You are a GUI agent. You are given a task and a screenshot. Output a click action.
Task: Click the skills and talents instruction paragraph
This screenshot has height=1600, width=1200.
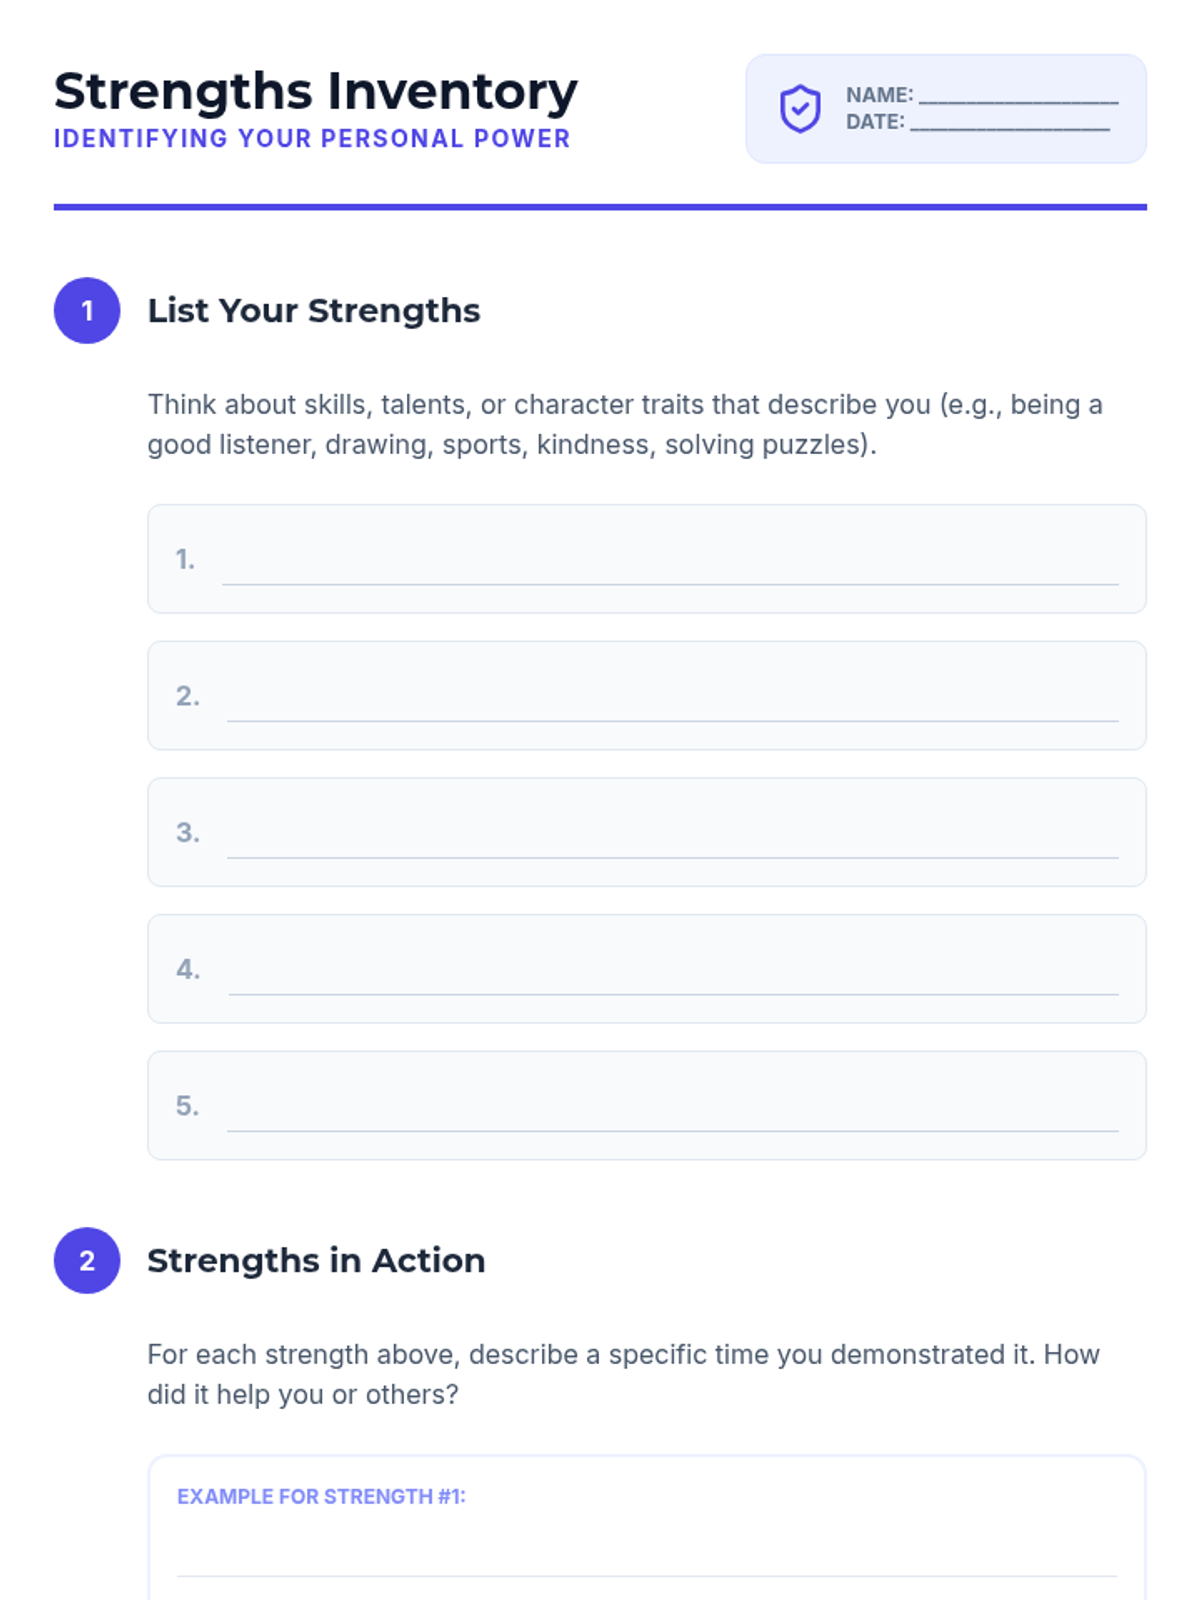[625, 424]
